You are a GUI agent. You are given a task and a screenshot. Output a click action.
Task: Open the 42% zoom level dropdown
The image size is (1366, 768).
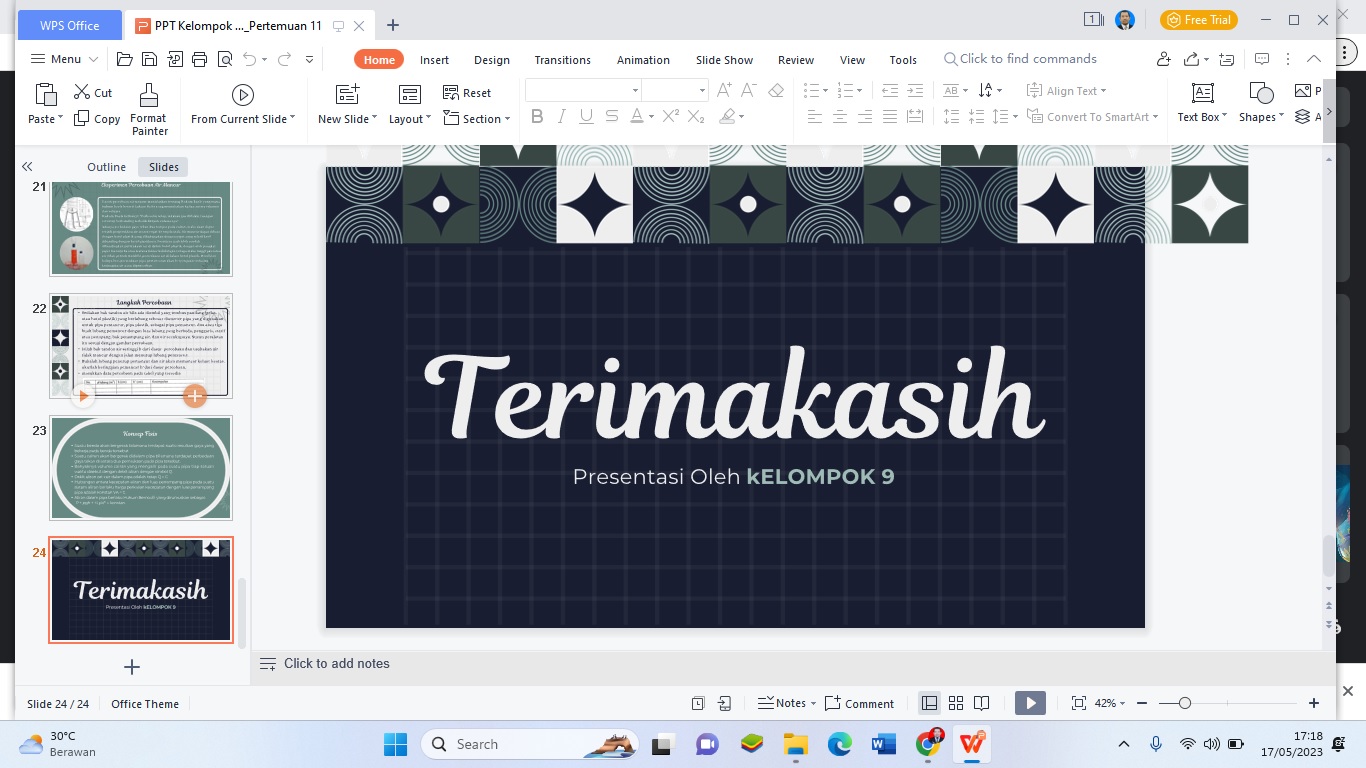(x=1109, y=703)
